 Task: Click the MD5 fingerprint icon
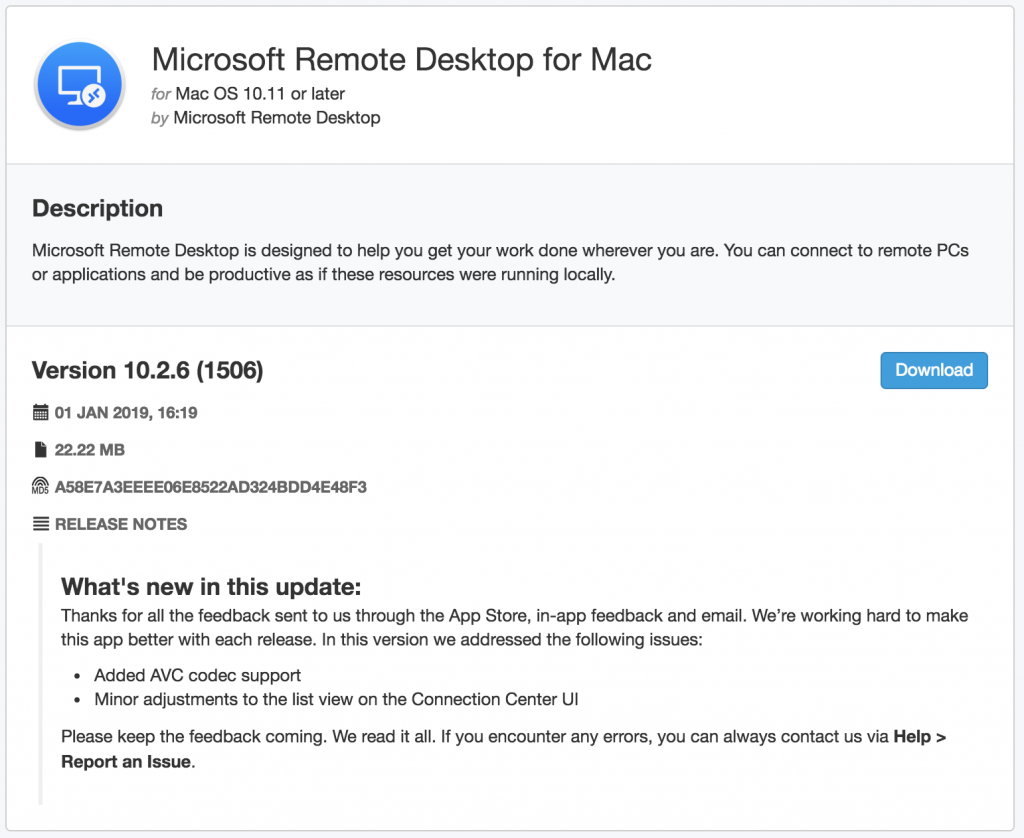click(x=40, y=486)
